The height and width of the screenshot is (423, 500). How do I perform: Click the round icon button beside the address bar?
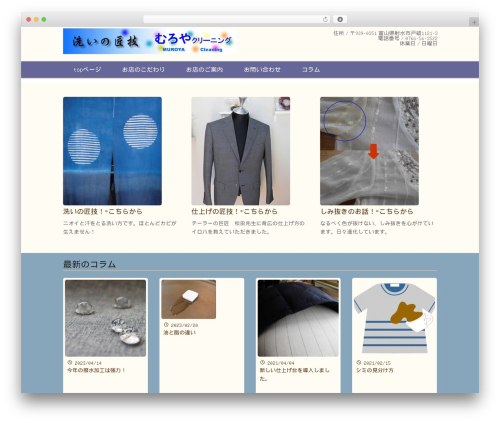pyautogui.click(x=340, y=19)
